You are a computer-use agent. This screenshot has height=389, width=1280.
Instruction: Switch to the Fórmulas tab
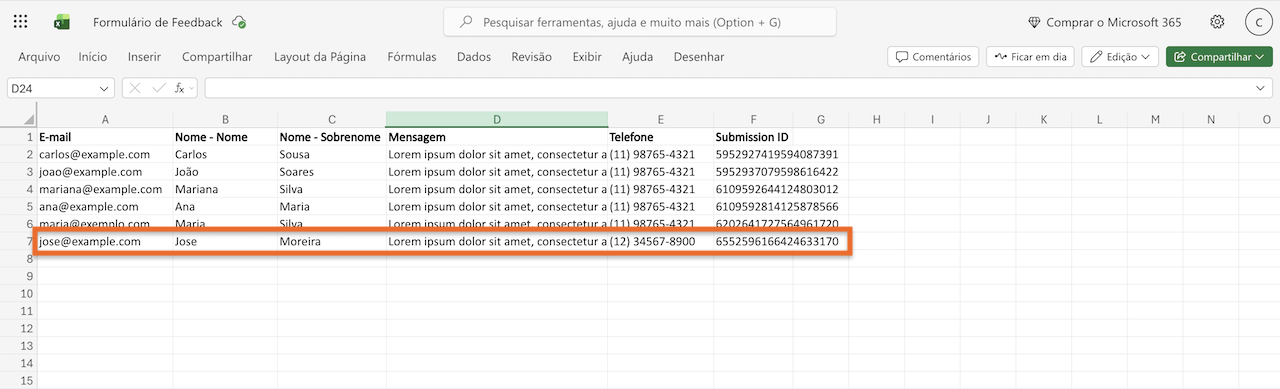(412, 57)
